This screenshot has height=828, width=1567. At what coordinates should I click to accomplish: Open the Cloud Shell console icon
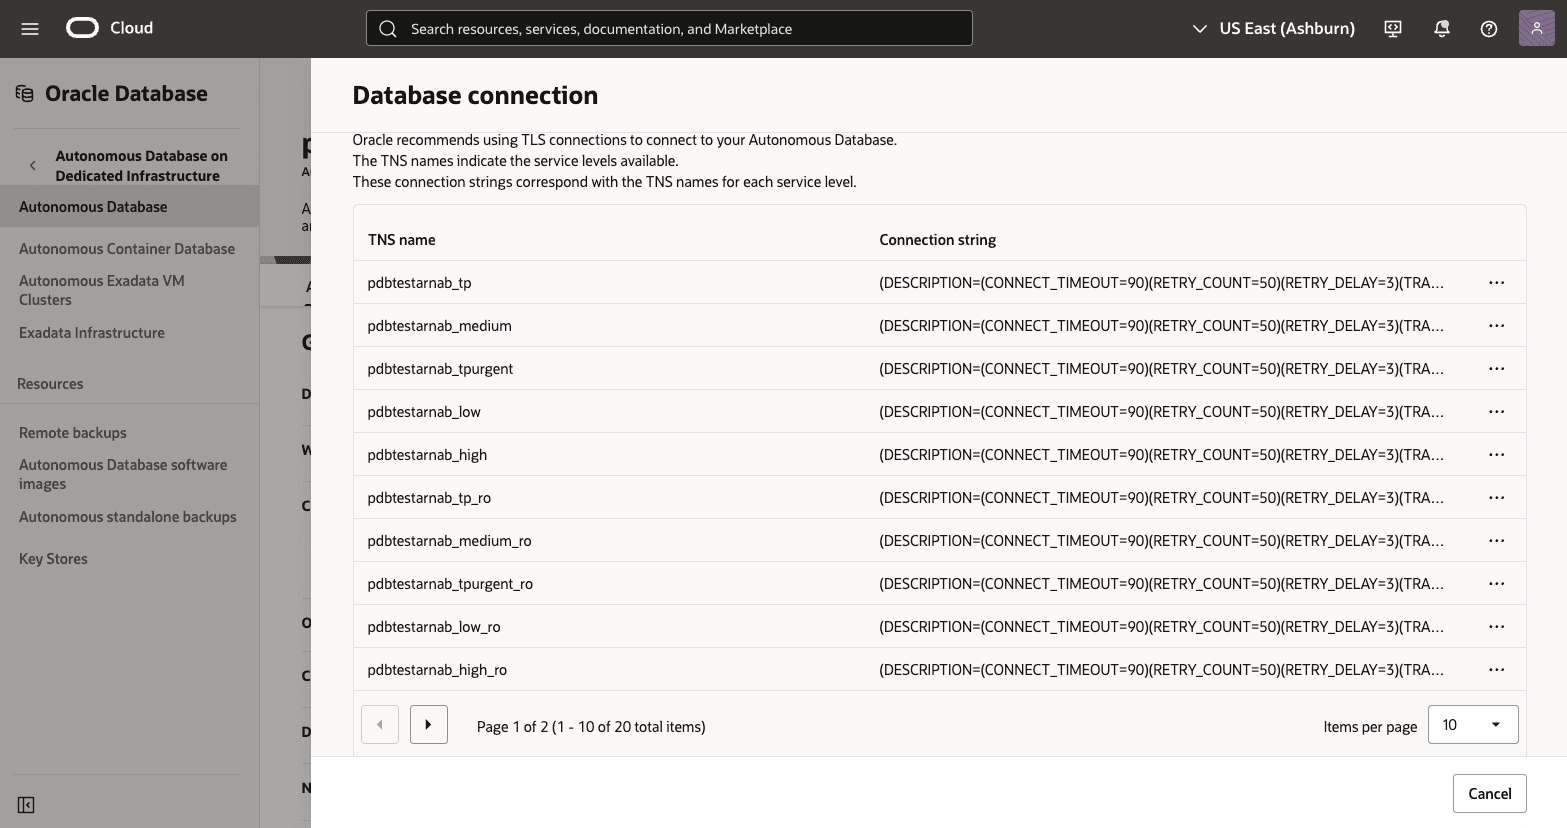[x=1392, y=28]
